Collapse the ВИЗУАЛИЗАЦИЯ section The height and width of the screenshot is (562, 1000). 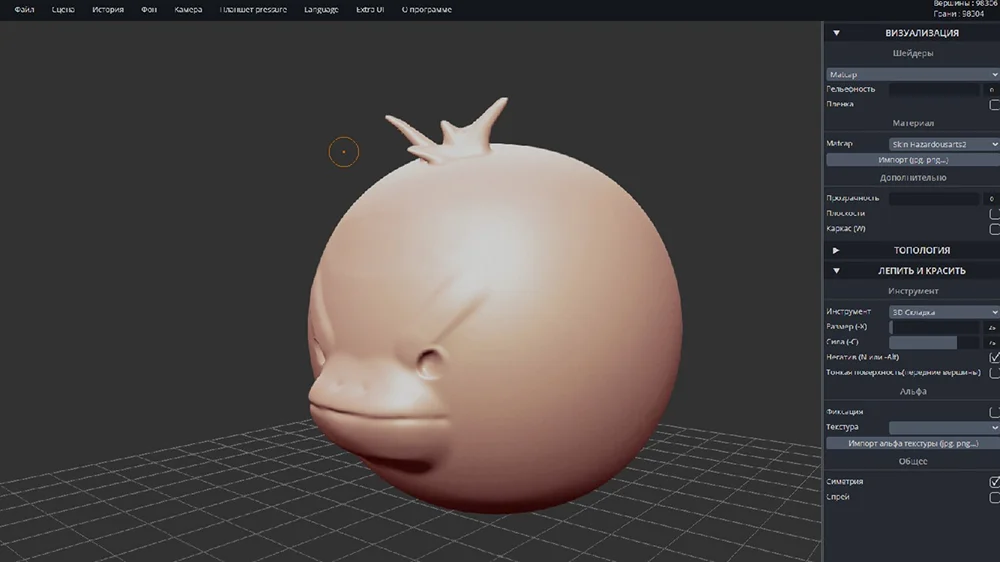pyautogui.click(x=836, y=33)
